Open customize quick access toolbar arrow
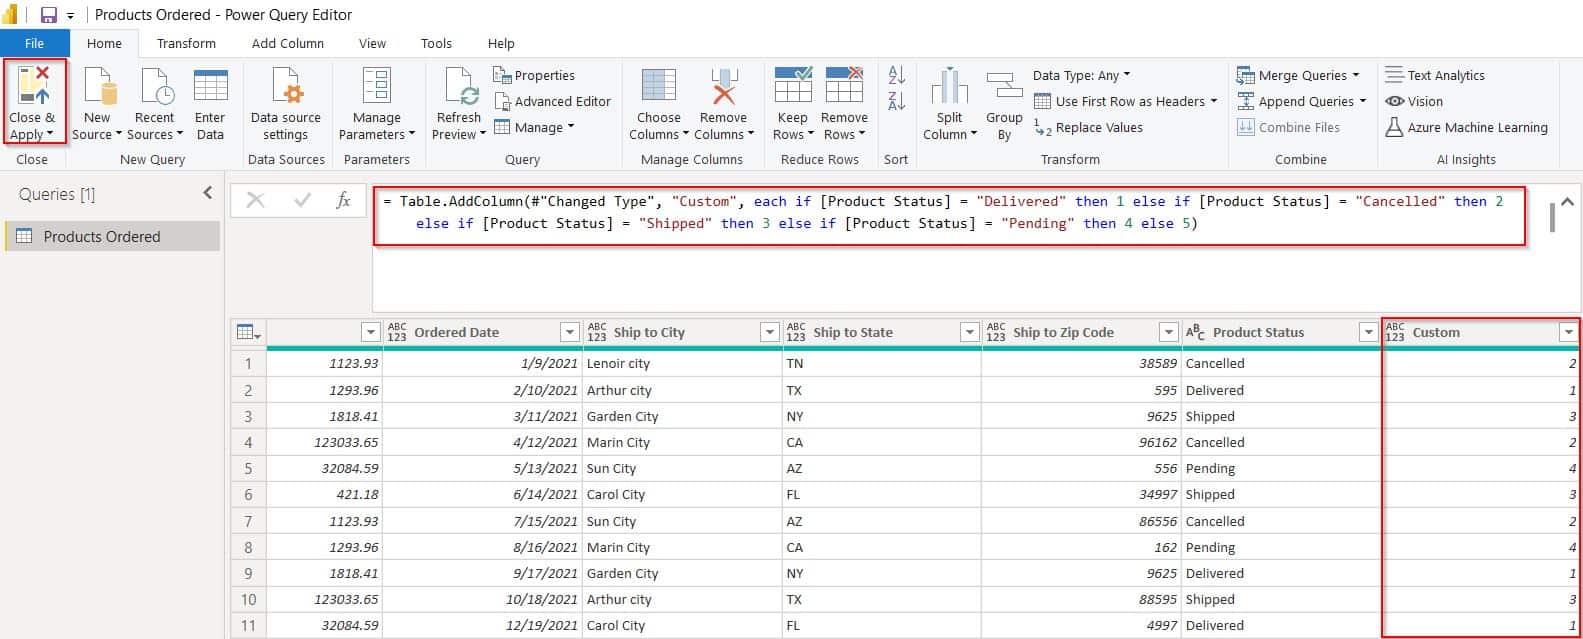 [x=70, y=16]
